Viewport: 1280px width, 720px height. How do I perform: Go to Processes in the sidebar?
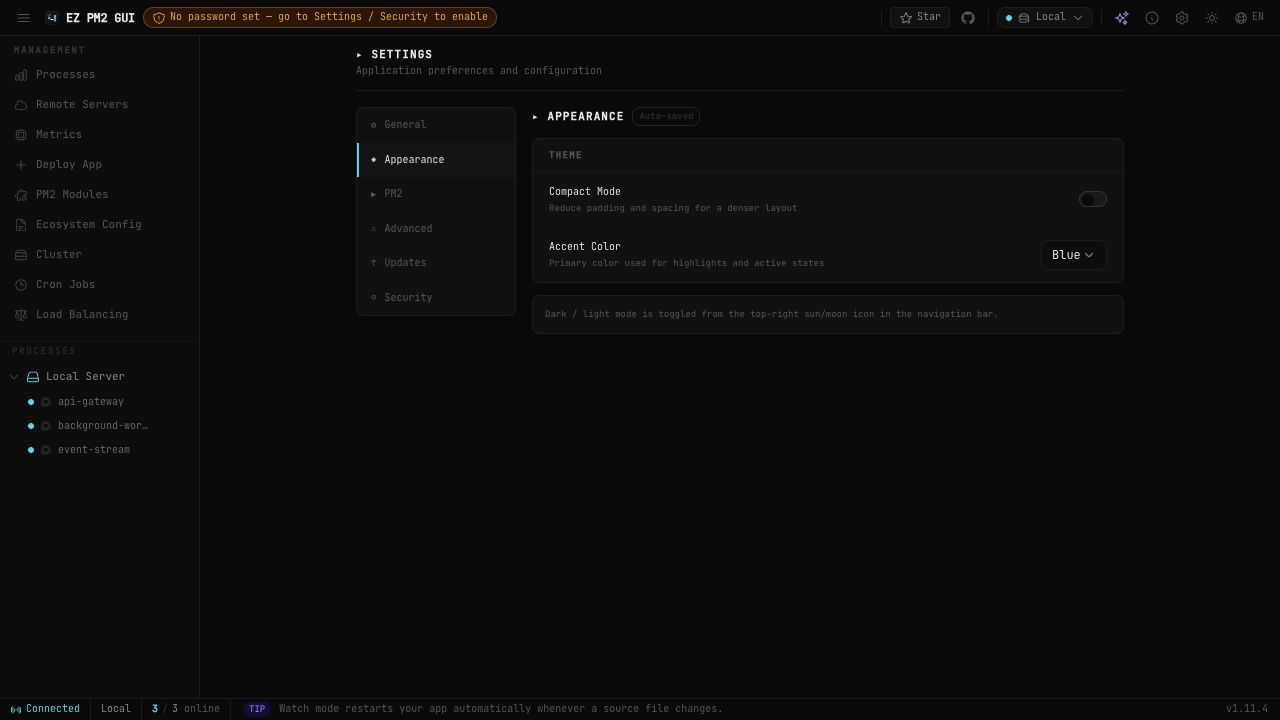click(99, 75)
